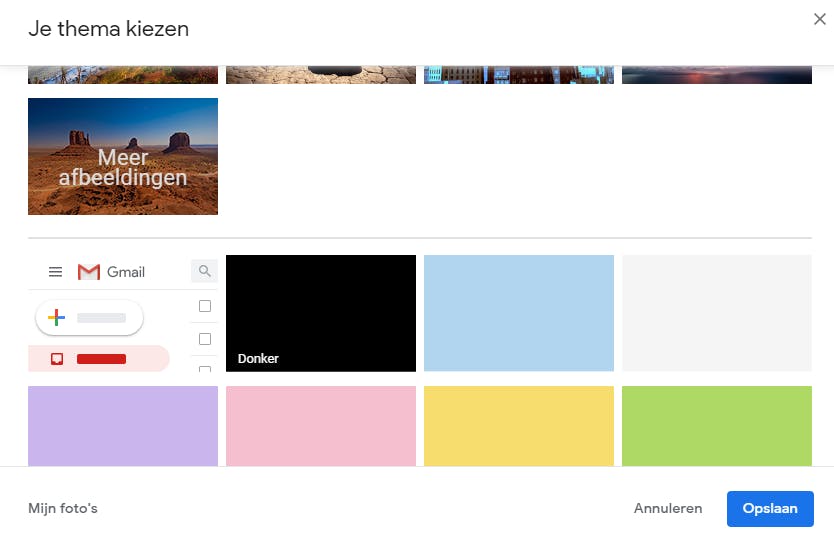This screenshot has width=834, height=545.
Task: Select the light gray color theme
Action: click(x=716, y=313)
